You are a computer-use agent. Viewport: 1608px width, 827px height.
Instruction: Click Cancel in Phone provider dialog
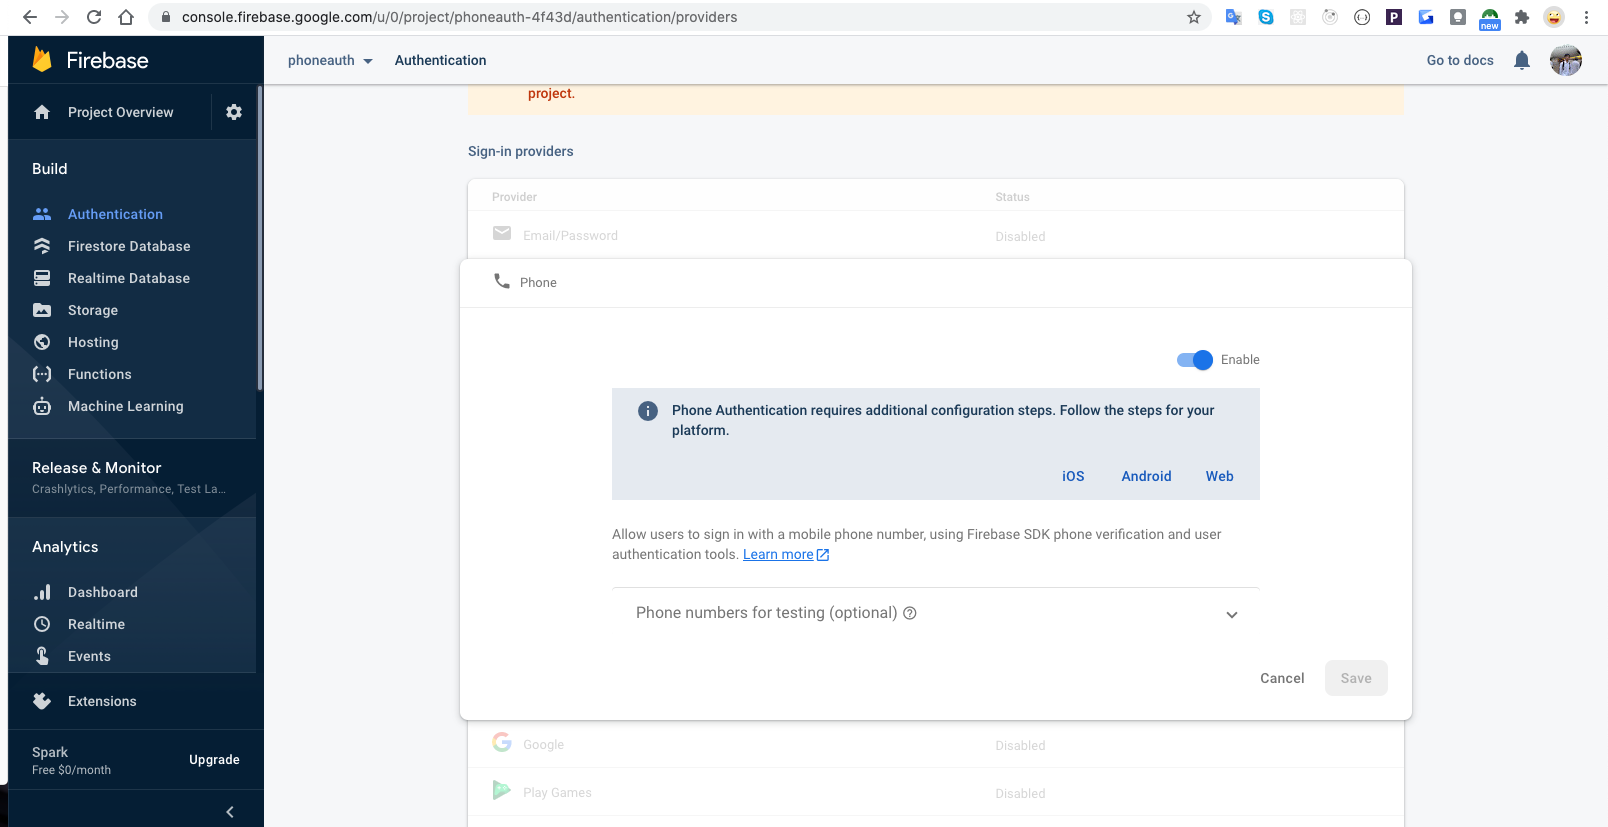[x=1281, y=678]
